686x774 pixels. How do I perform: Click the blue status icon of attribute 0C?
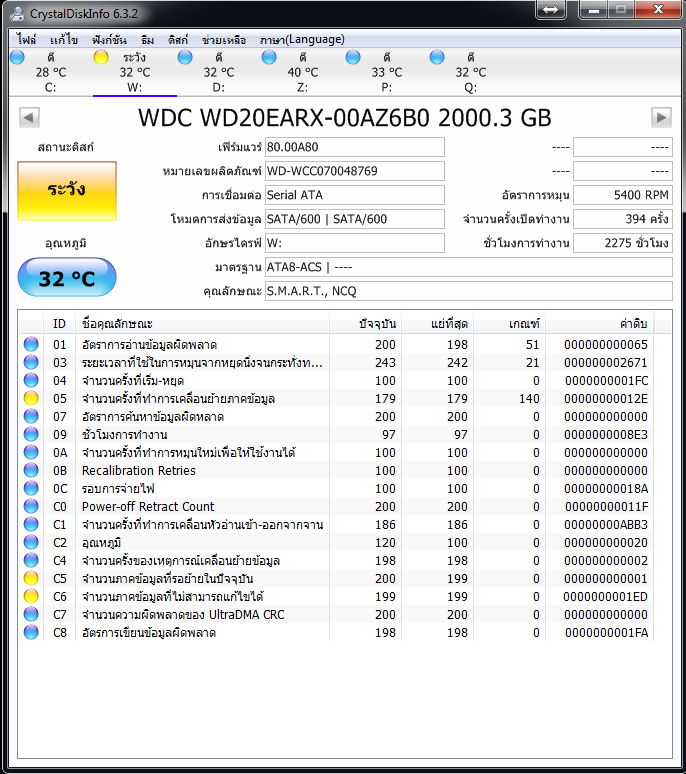[31, 488]
